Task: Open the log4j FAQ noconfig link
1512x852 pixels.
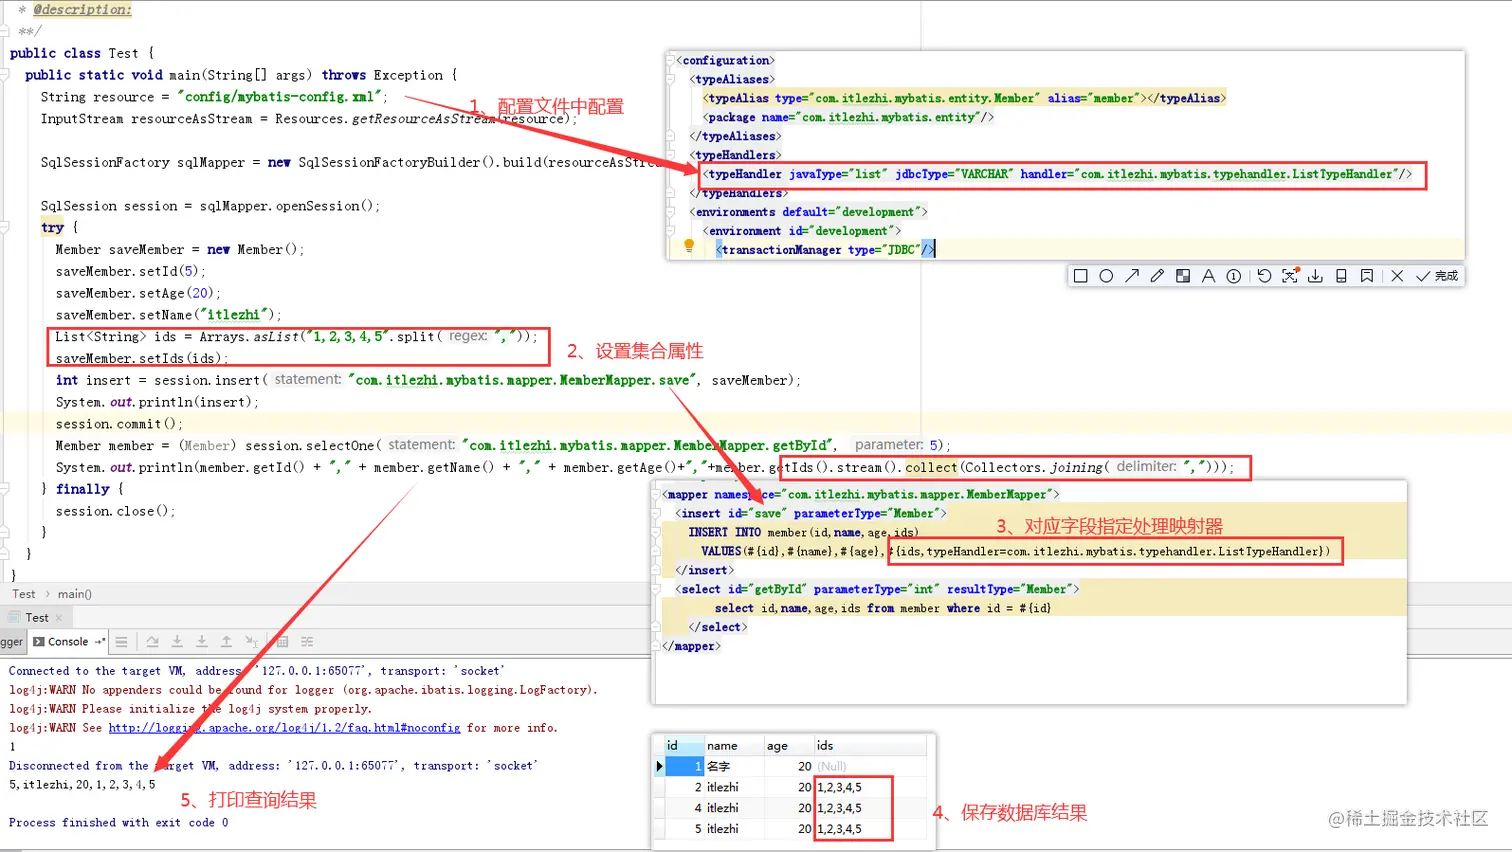Action: pyautogui.click(x=284, y=728)
